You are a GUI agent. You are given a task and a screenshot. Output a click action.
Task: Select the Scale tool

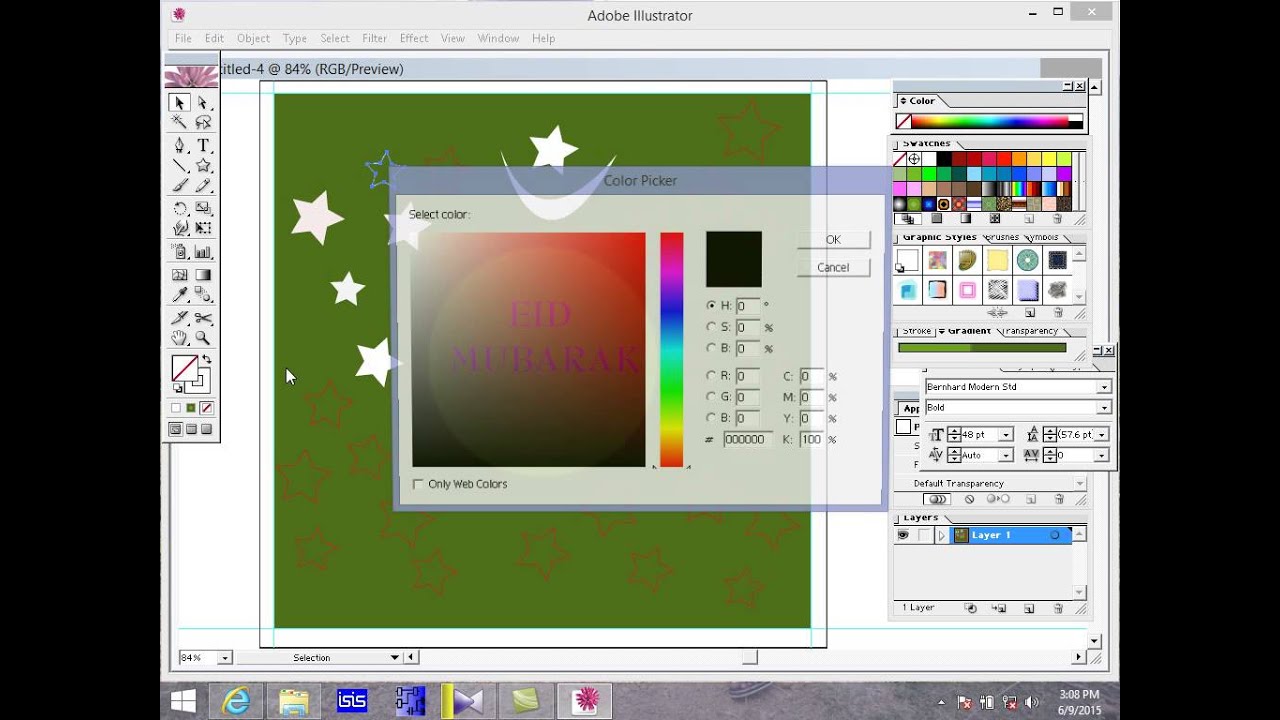tap(203, 208)
